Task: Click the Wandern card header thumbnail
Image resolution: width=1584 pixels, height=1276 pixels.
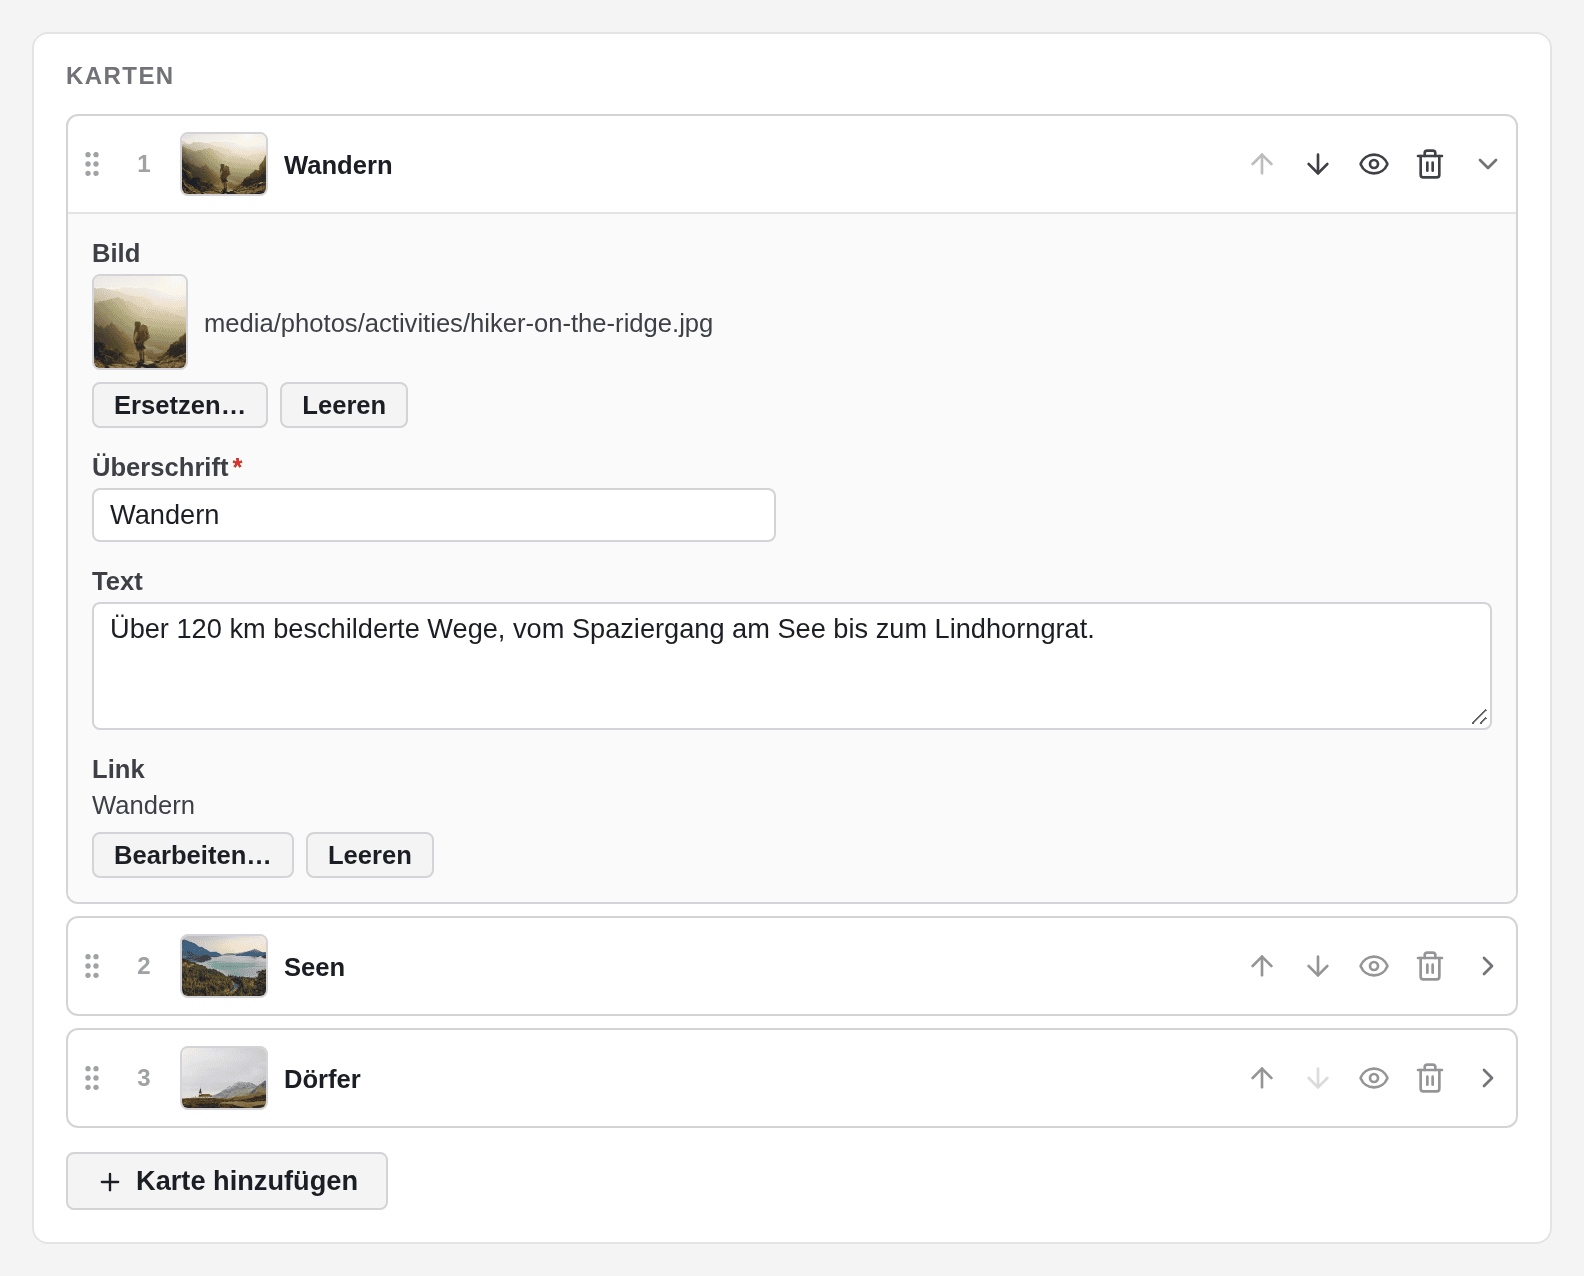Action: point(224,164)
